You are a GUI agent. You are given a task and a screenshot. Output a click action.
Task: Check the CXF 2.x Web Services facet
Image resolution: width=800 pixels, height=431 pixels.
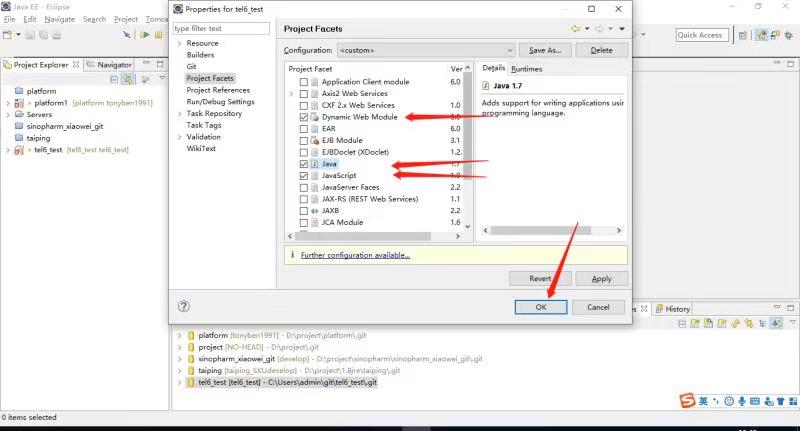pos(304,106)
